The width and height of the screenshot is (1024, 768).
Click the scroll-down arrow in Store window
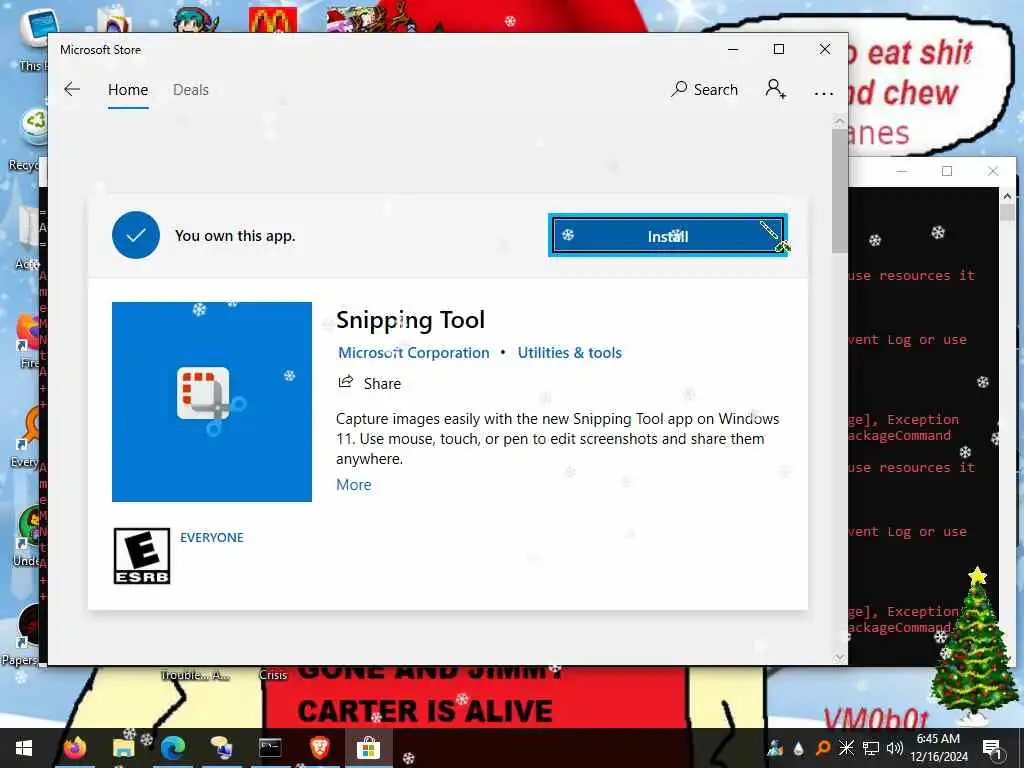(x=840, y=657)
